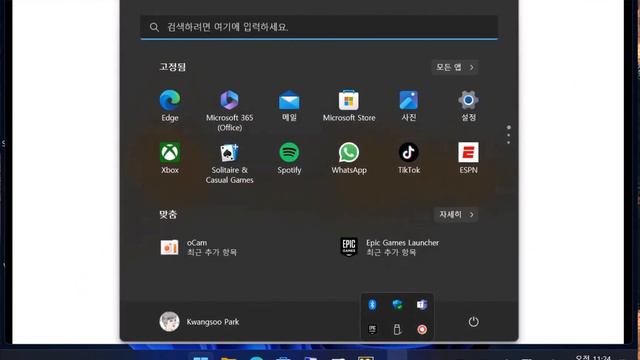The height and width of the screenshot is (360, 640).
Task: Click the power button icon
Action: pos(473,322)
